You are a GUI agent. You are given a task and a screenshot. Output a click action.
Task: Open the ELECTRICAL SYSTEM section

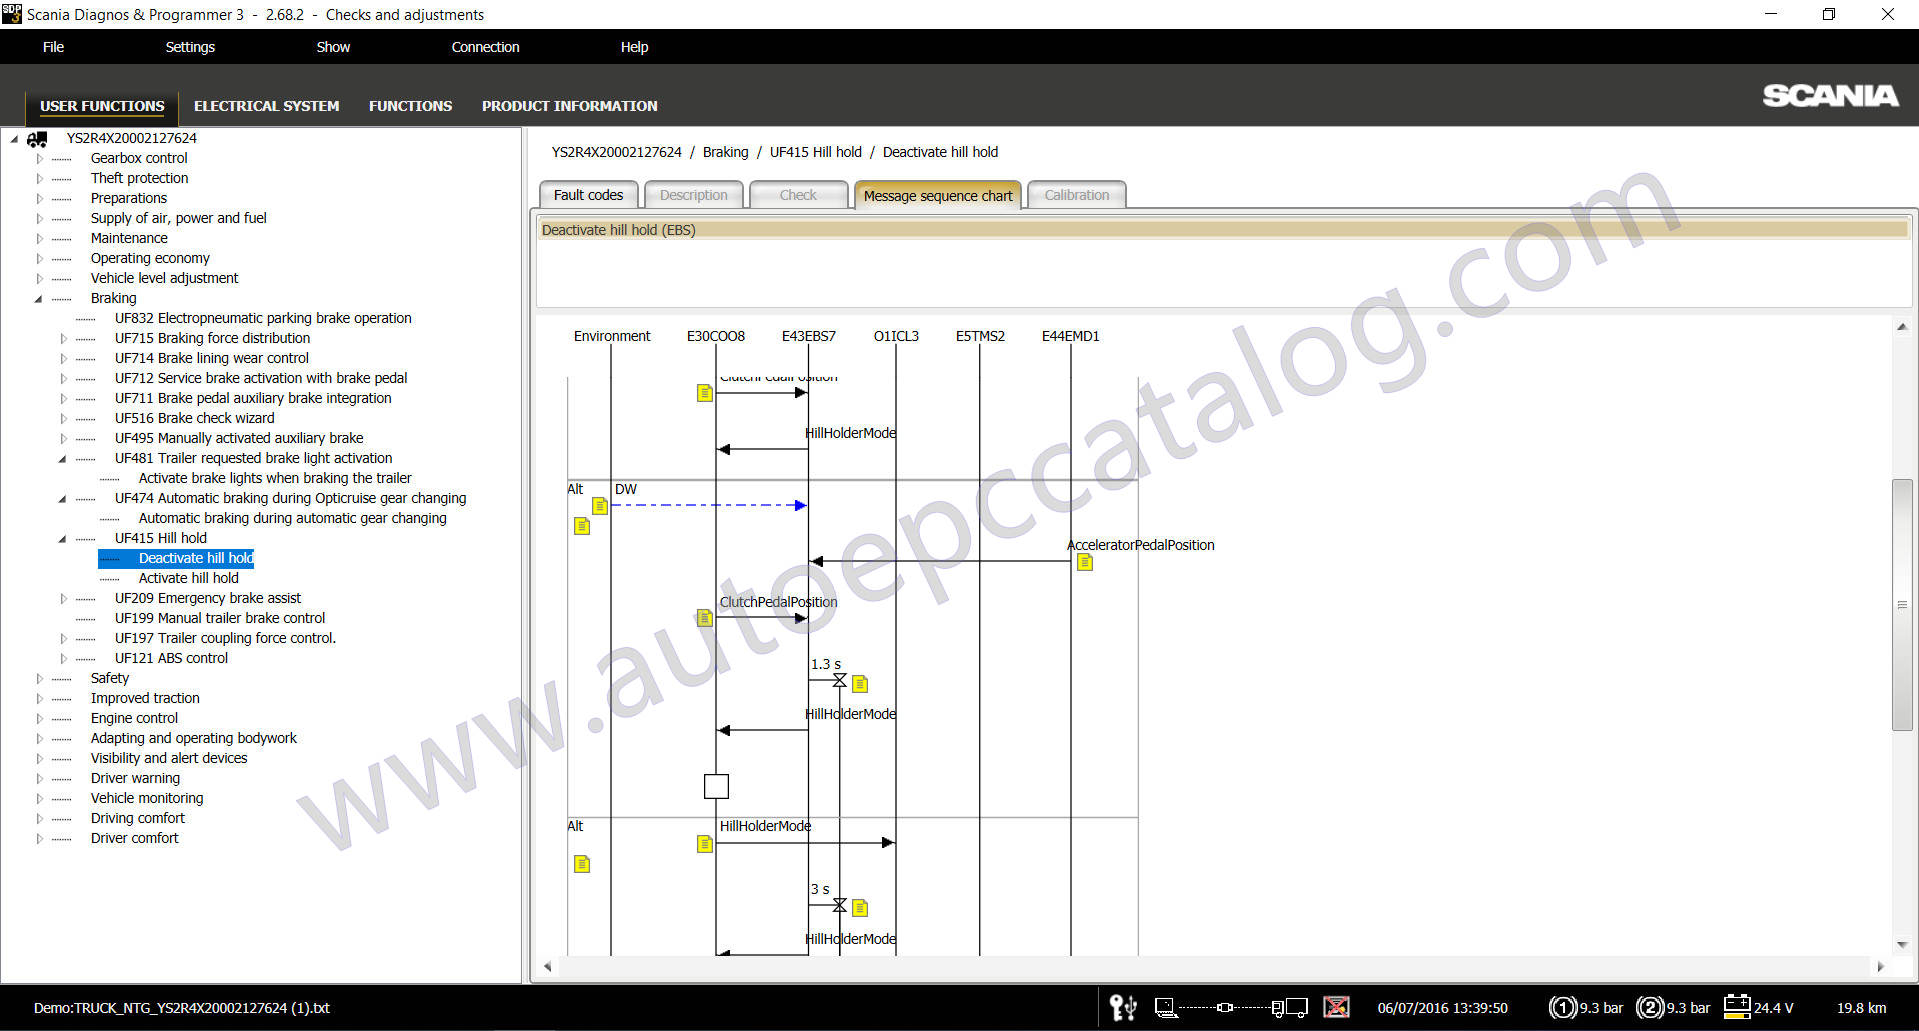(266, 106)
